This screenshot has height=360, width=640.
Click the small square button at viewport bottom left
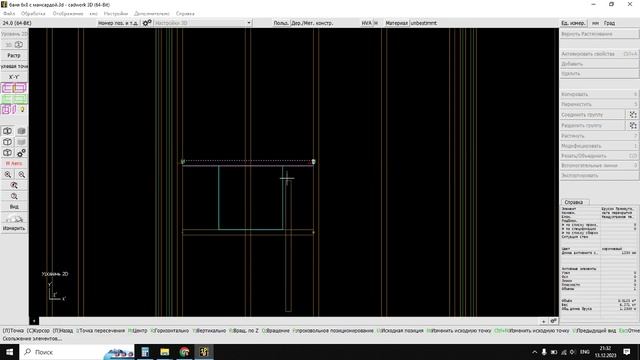click(34, 321)
